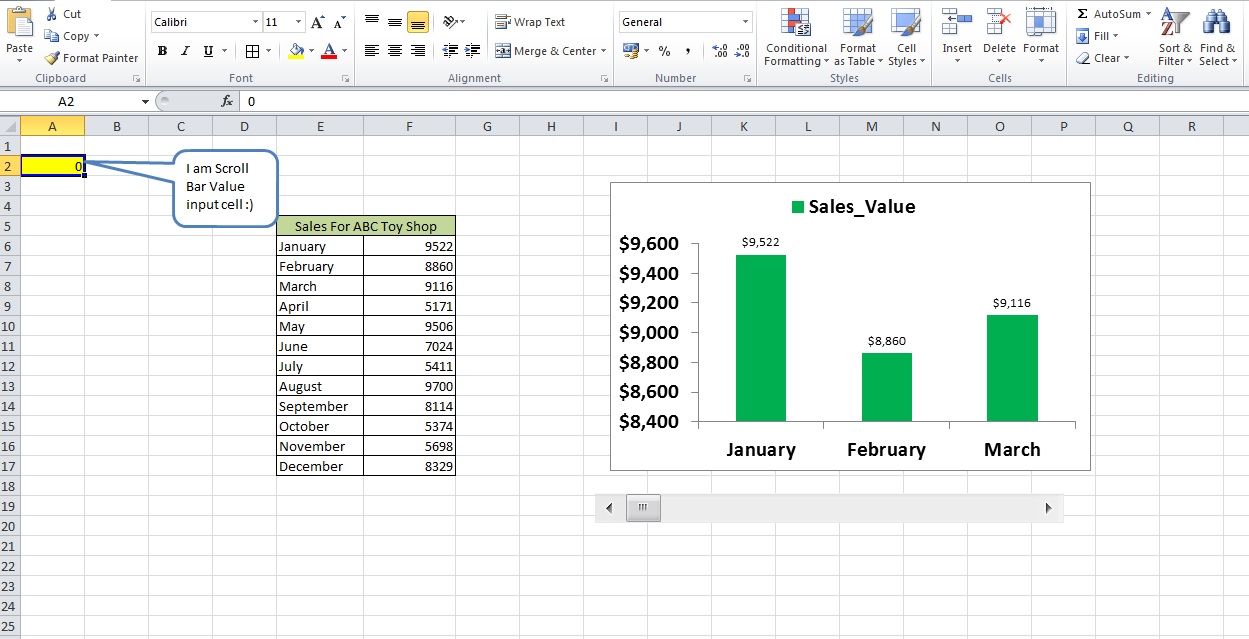Click the Wrap Text icon

tap(527, 21)
